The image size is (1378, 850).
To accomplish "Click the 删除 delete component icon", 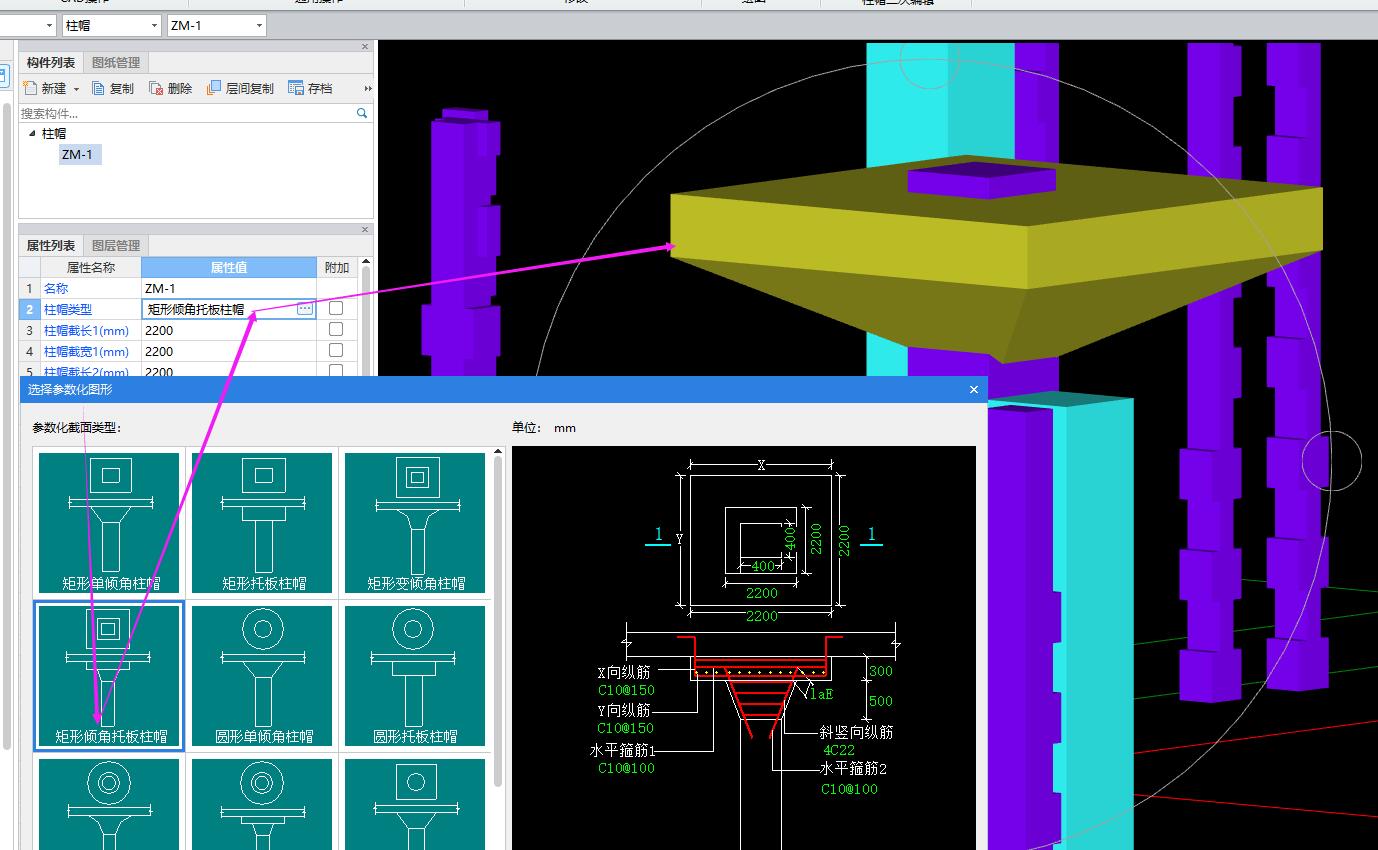I will coord(156,88).
